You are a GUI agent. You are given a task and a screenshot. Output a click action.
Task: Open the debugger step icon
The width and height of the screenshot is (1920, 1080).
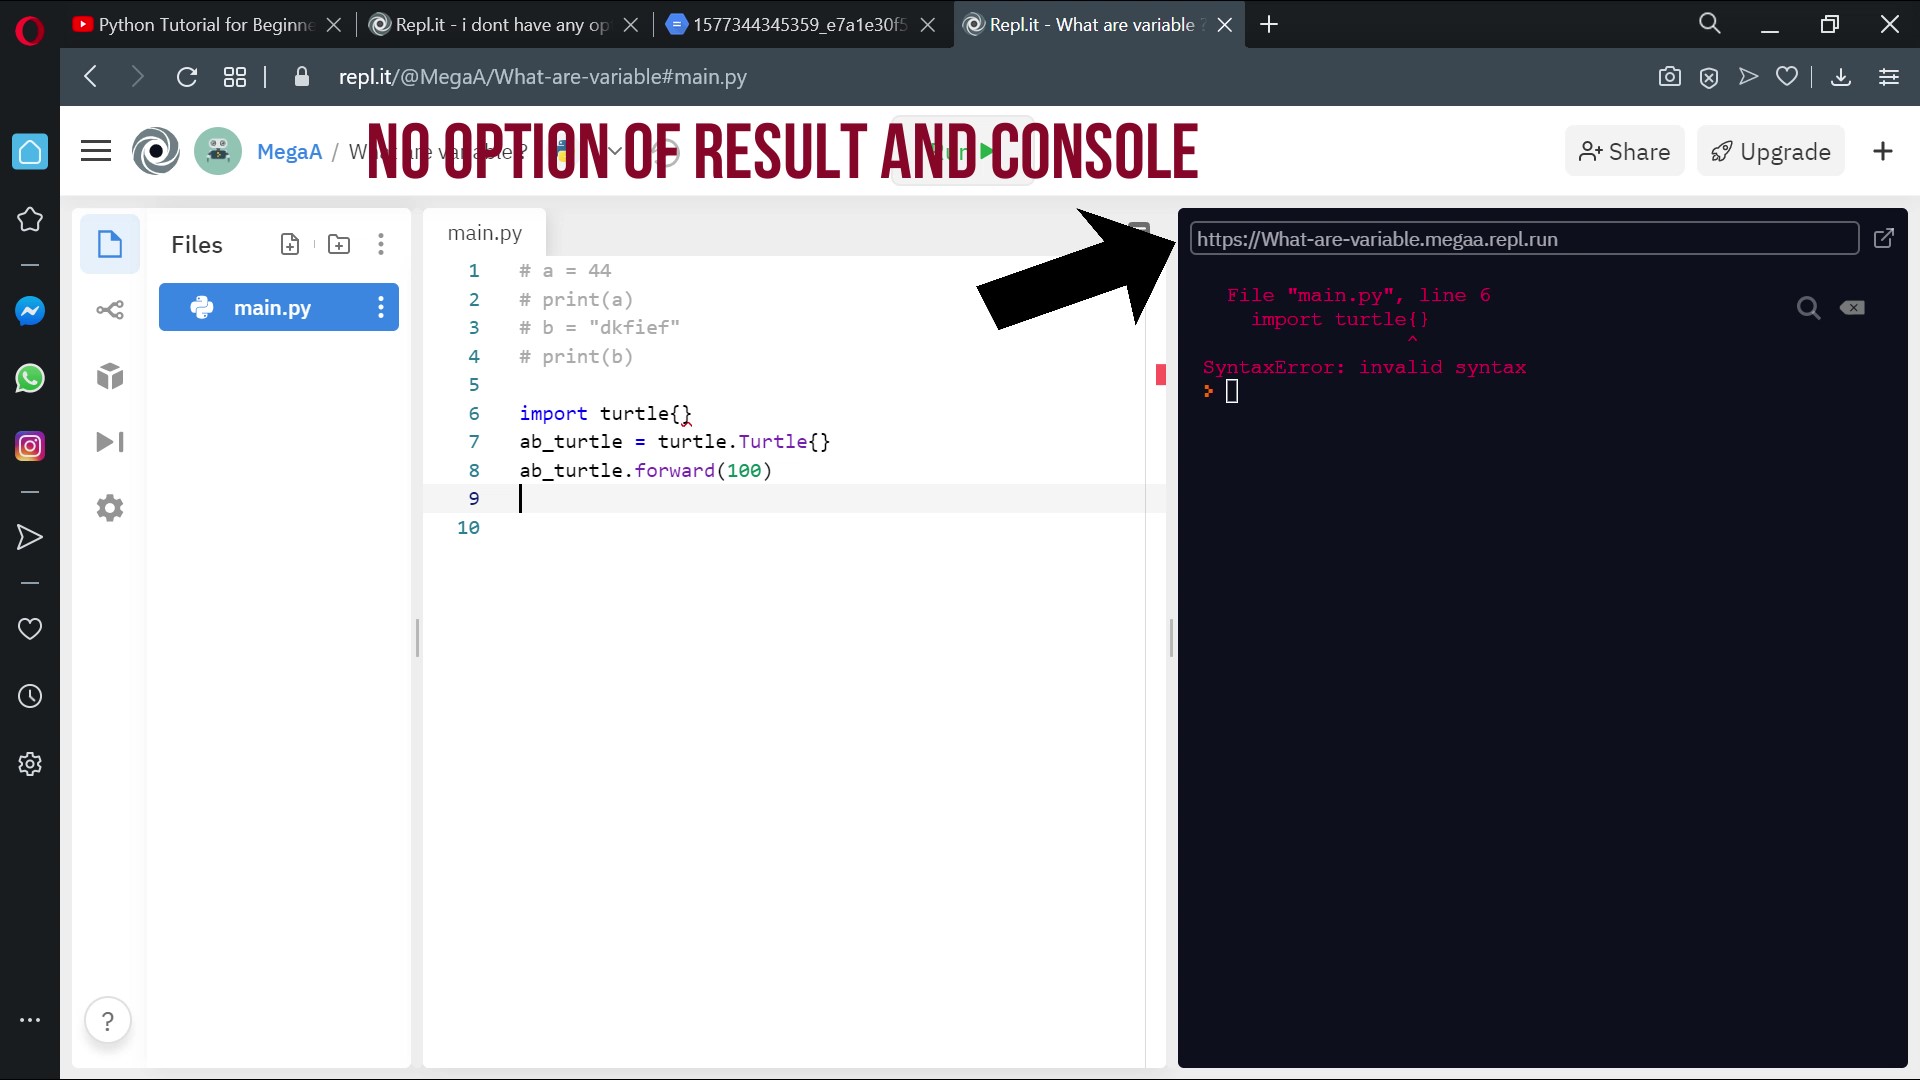[110, 442]
